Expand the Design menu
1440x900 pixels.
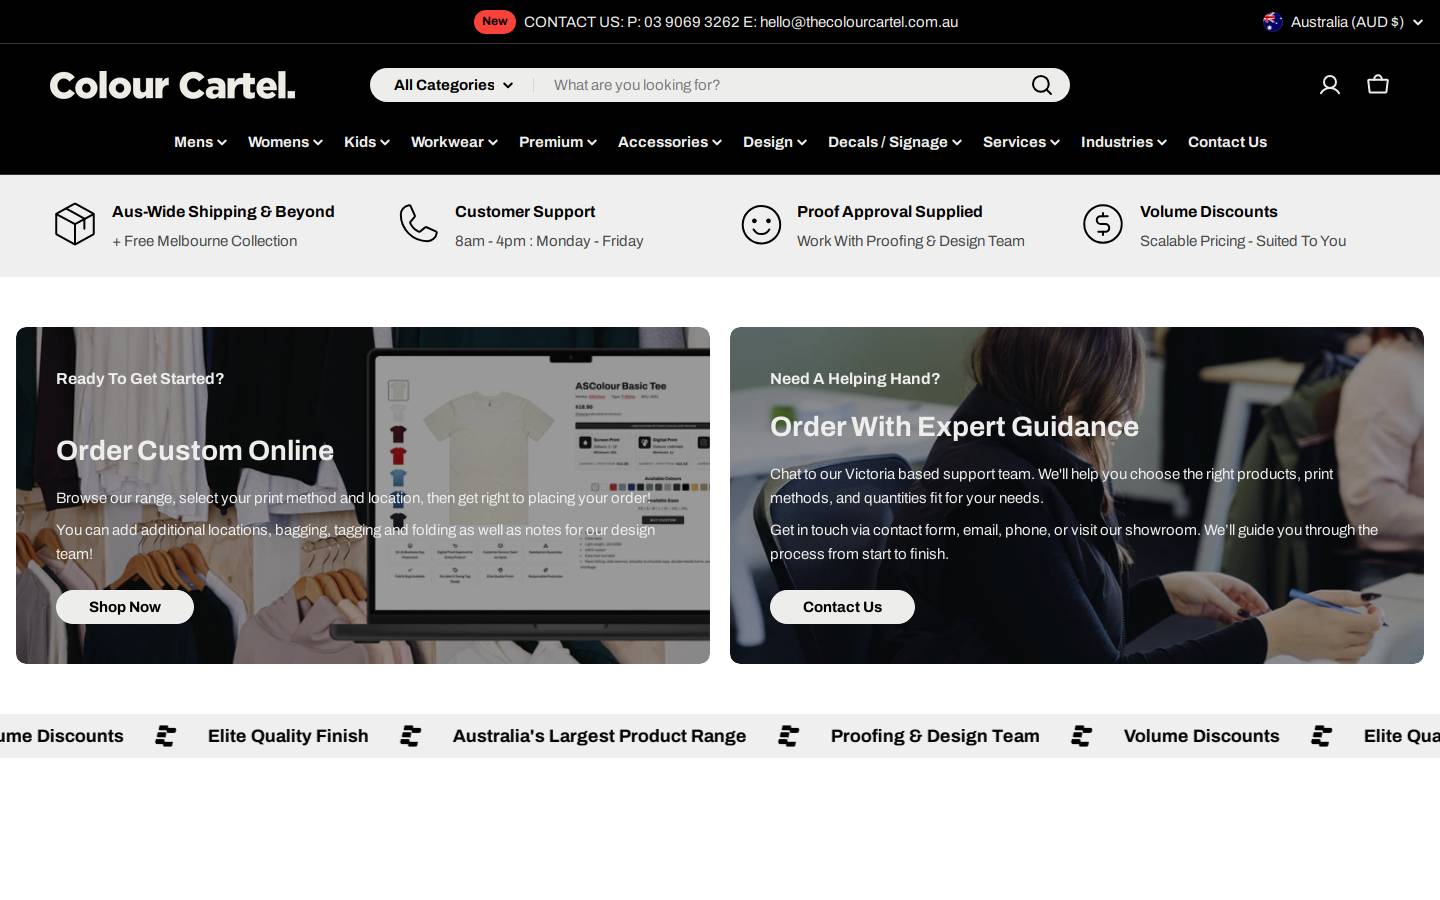click(x=775, y=142)
